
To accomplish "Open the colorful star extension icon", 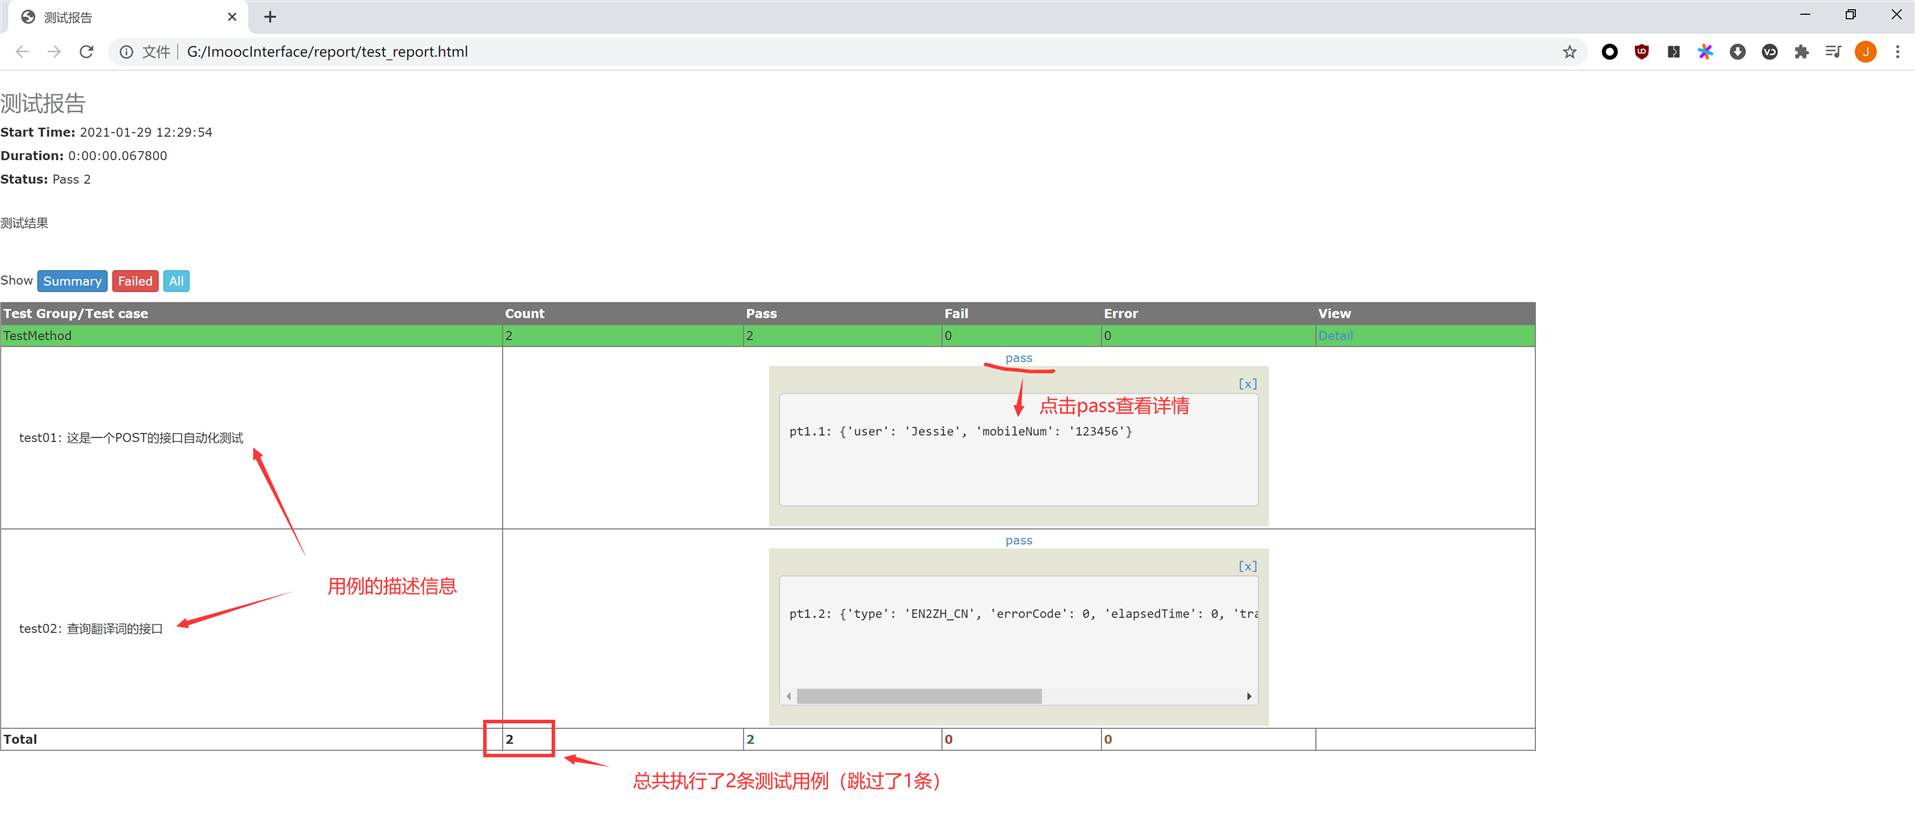I will tap(1705, 52).
